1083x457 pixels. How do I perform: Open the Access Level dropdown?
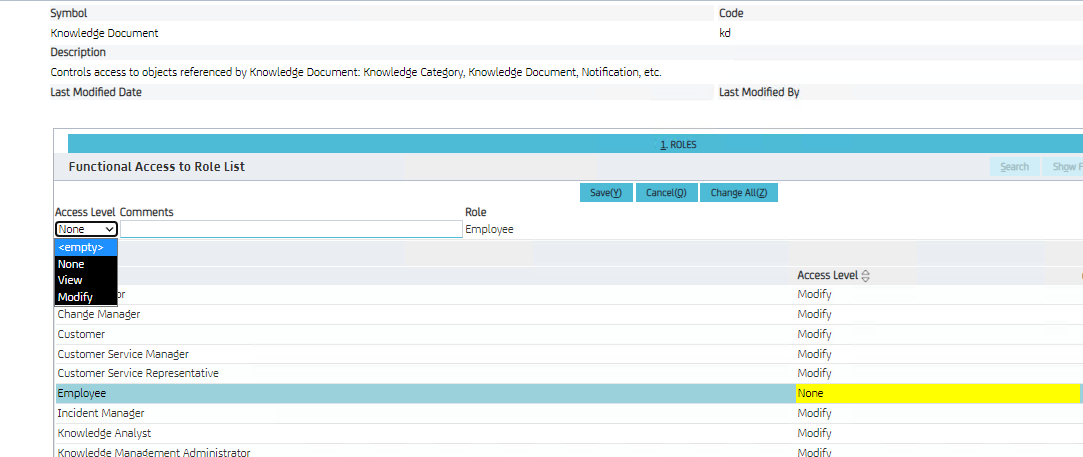point(86,229)
